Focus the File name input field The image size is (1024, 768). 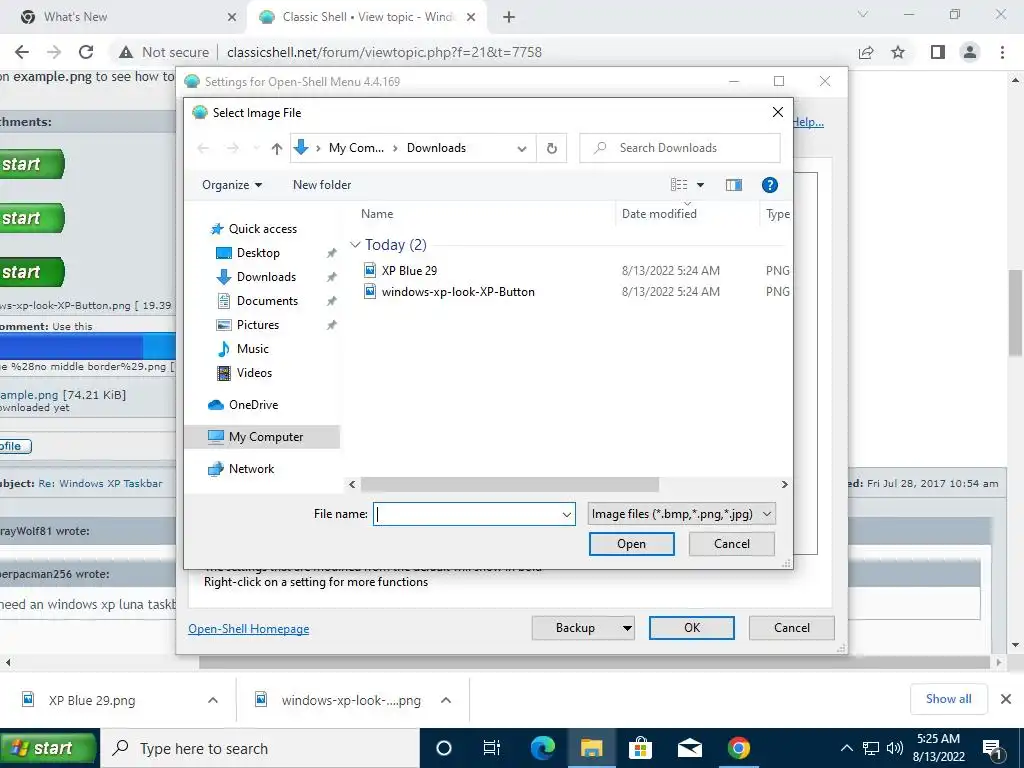point(466,515)
